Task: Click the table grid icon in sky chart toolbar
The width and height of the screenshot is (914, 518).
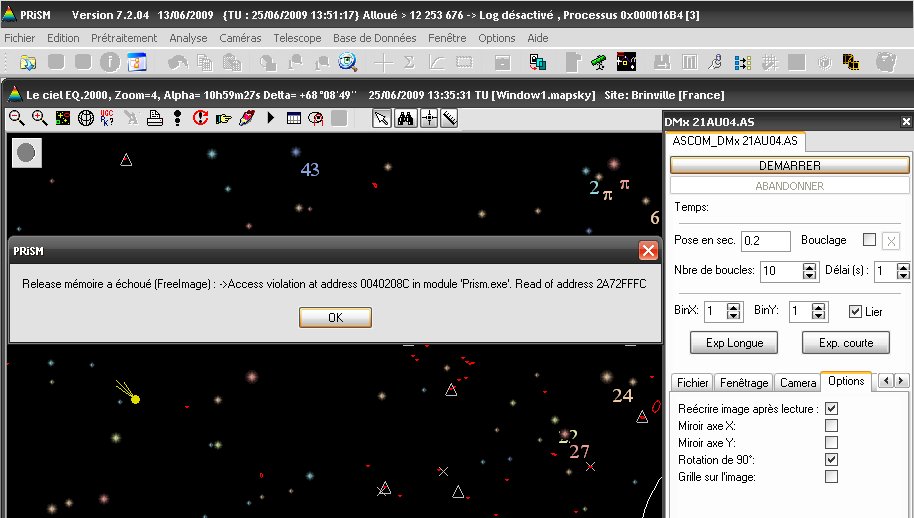Action: point(294,118)
